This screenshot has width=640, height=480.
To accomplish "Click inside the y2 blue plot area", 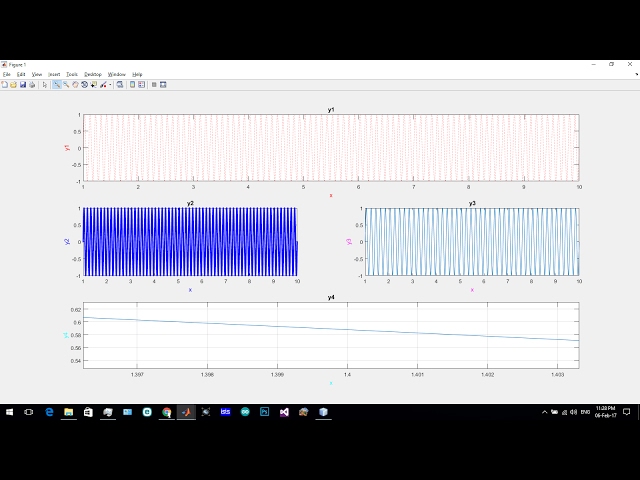I will (190, 242).
